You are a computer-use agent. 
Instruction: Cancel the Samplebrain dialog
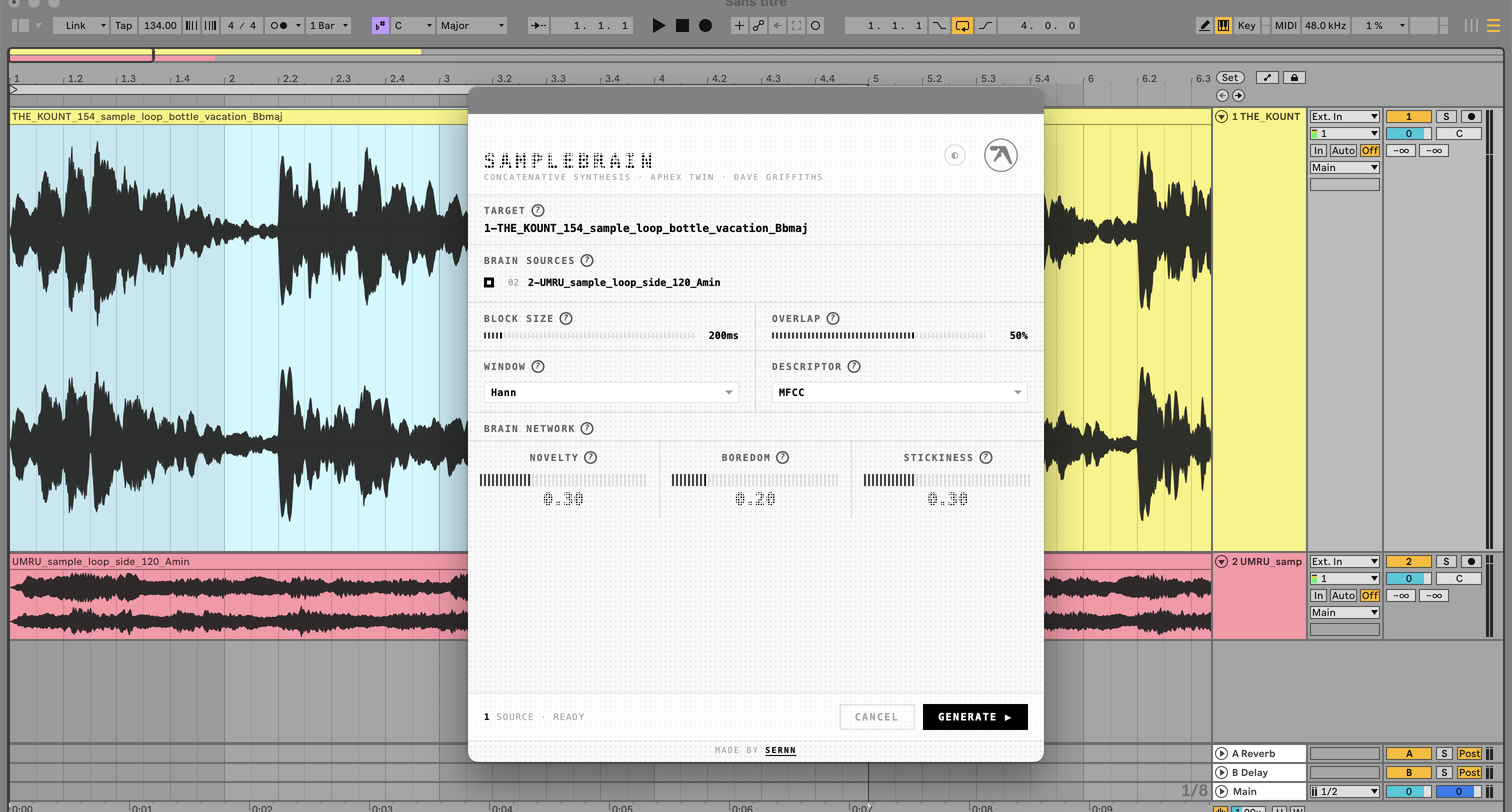(877, 717)
